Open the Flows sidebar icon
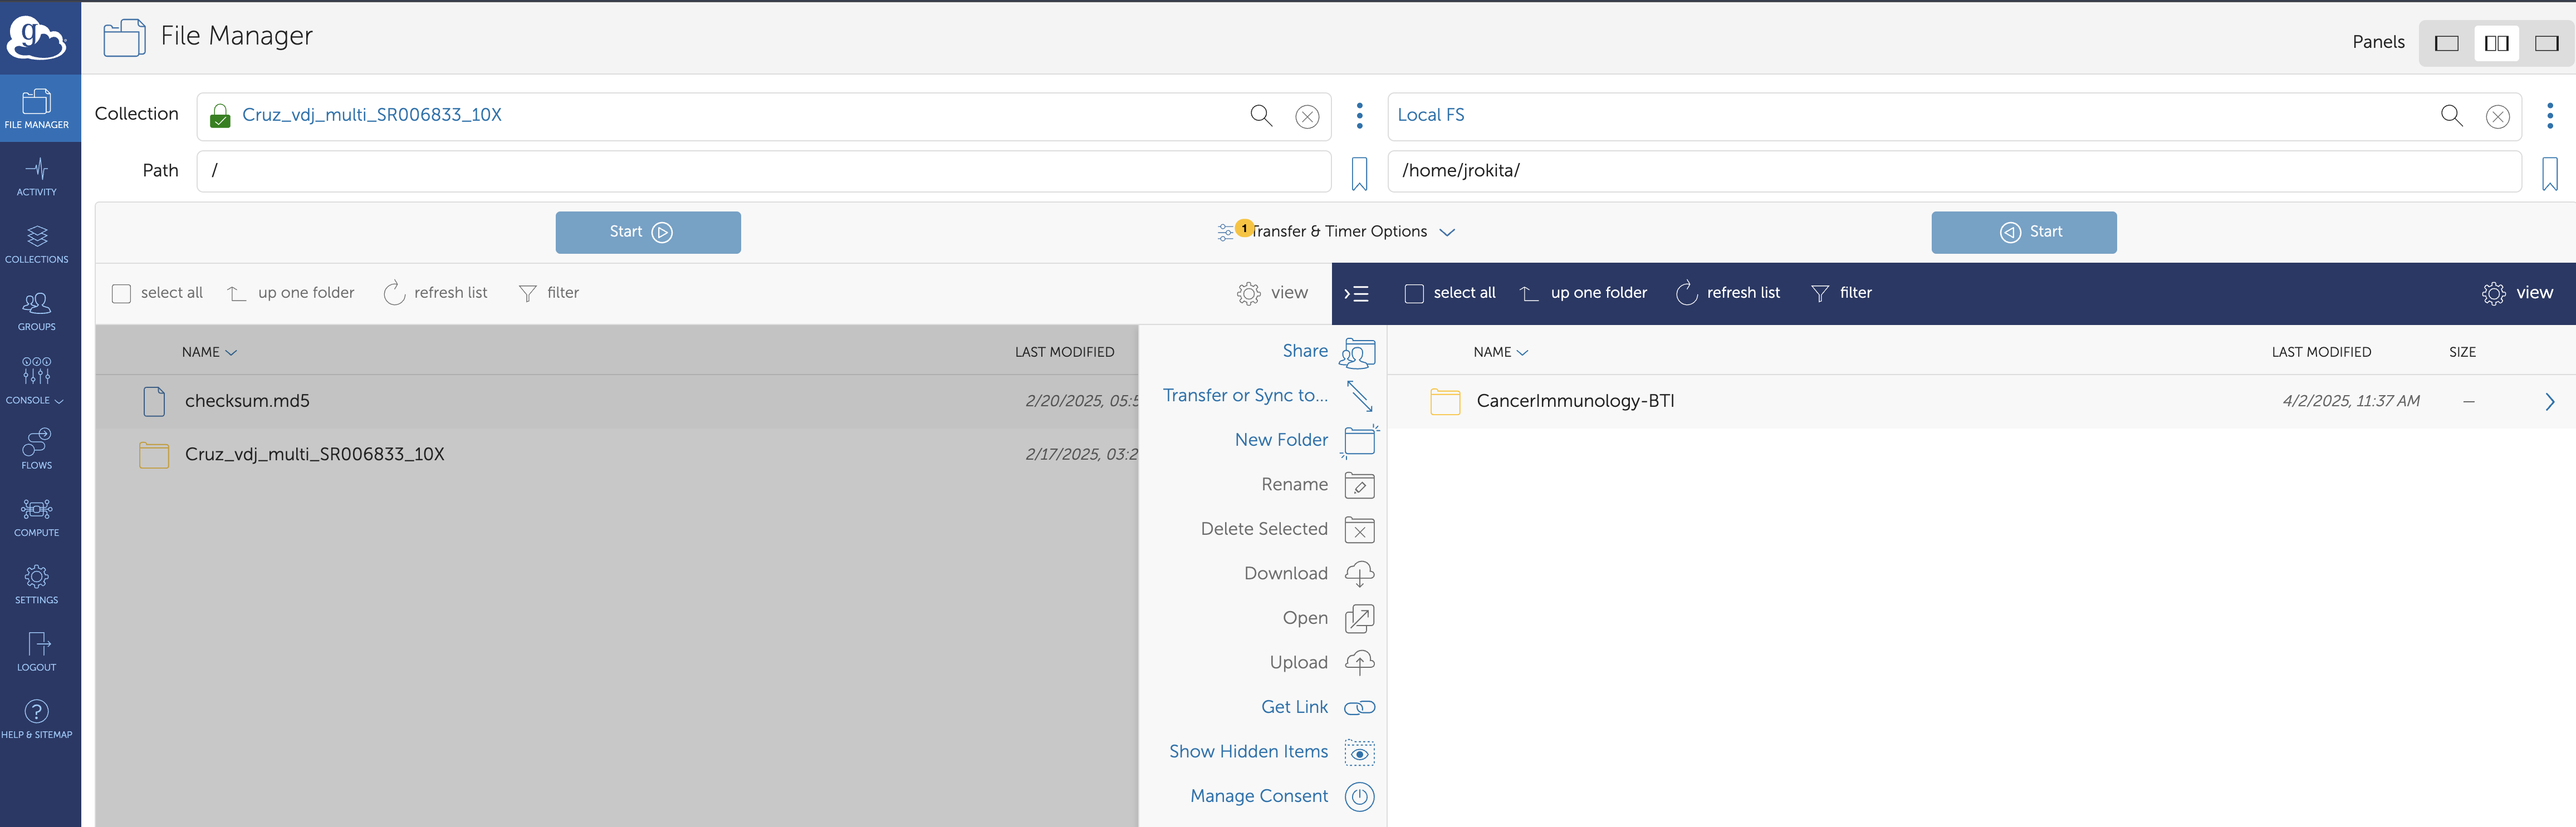 click(37, 449)
